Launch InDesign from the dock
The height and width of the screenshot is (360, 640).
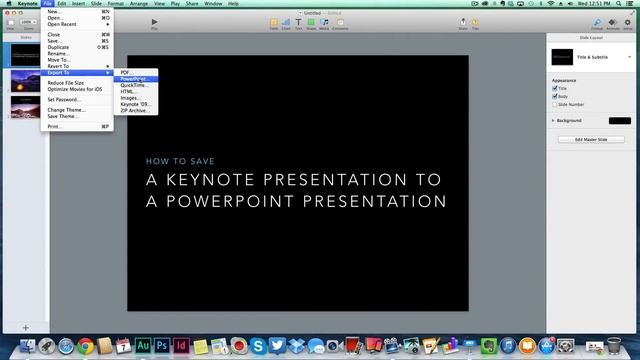click(x=181, y=346)
